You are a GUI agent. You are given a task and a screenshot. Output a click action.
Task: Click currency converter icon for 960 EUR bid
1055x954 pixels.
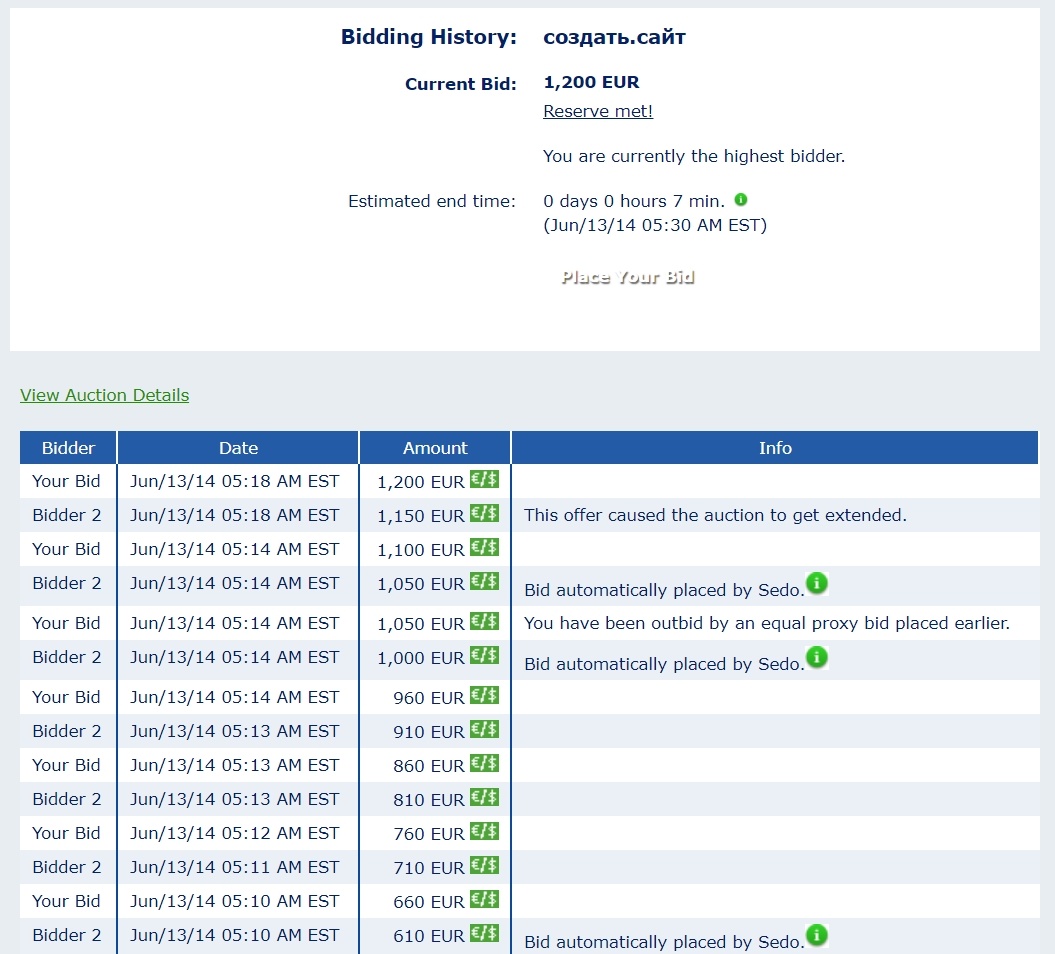pyautogui.click(x=484, y=696)
